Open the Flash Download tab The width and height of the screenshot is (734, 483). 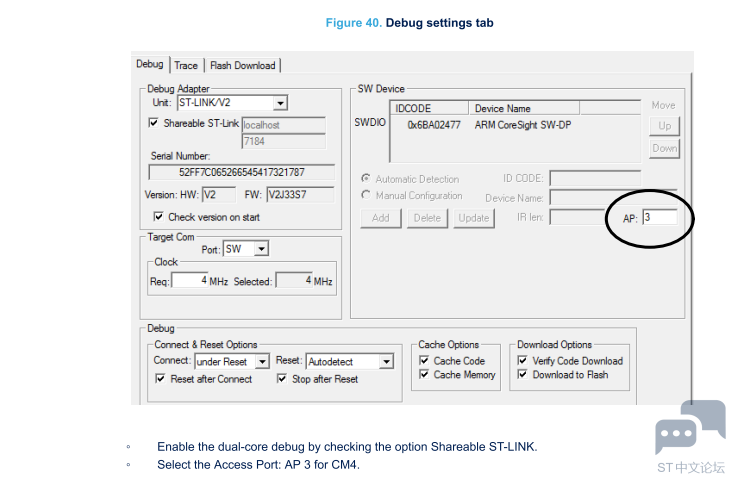point(242,66)
